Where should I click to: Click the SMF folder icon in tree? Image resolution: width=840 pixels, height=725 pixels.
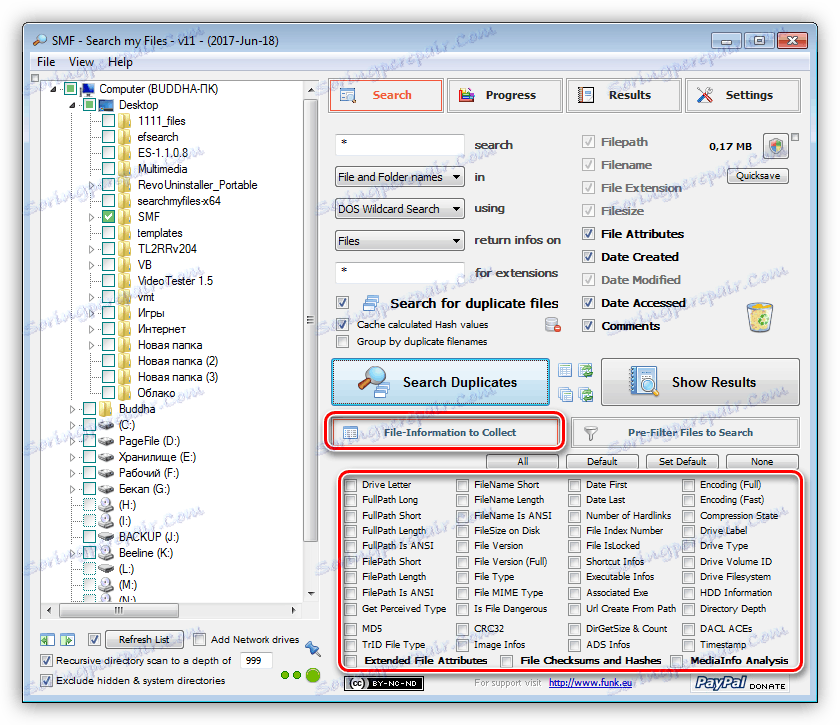pos(125,217)
